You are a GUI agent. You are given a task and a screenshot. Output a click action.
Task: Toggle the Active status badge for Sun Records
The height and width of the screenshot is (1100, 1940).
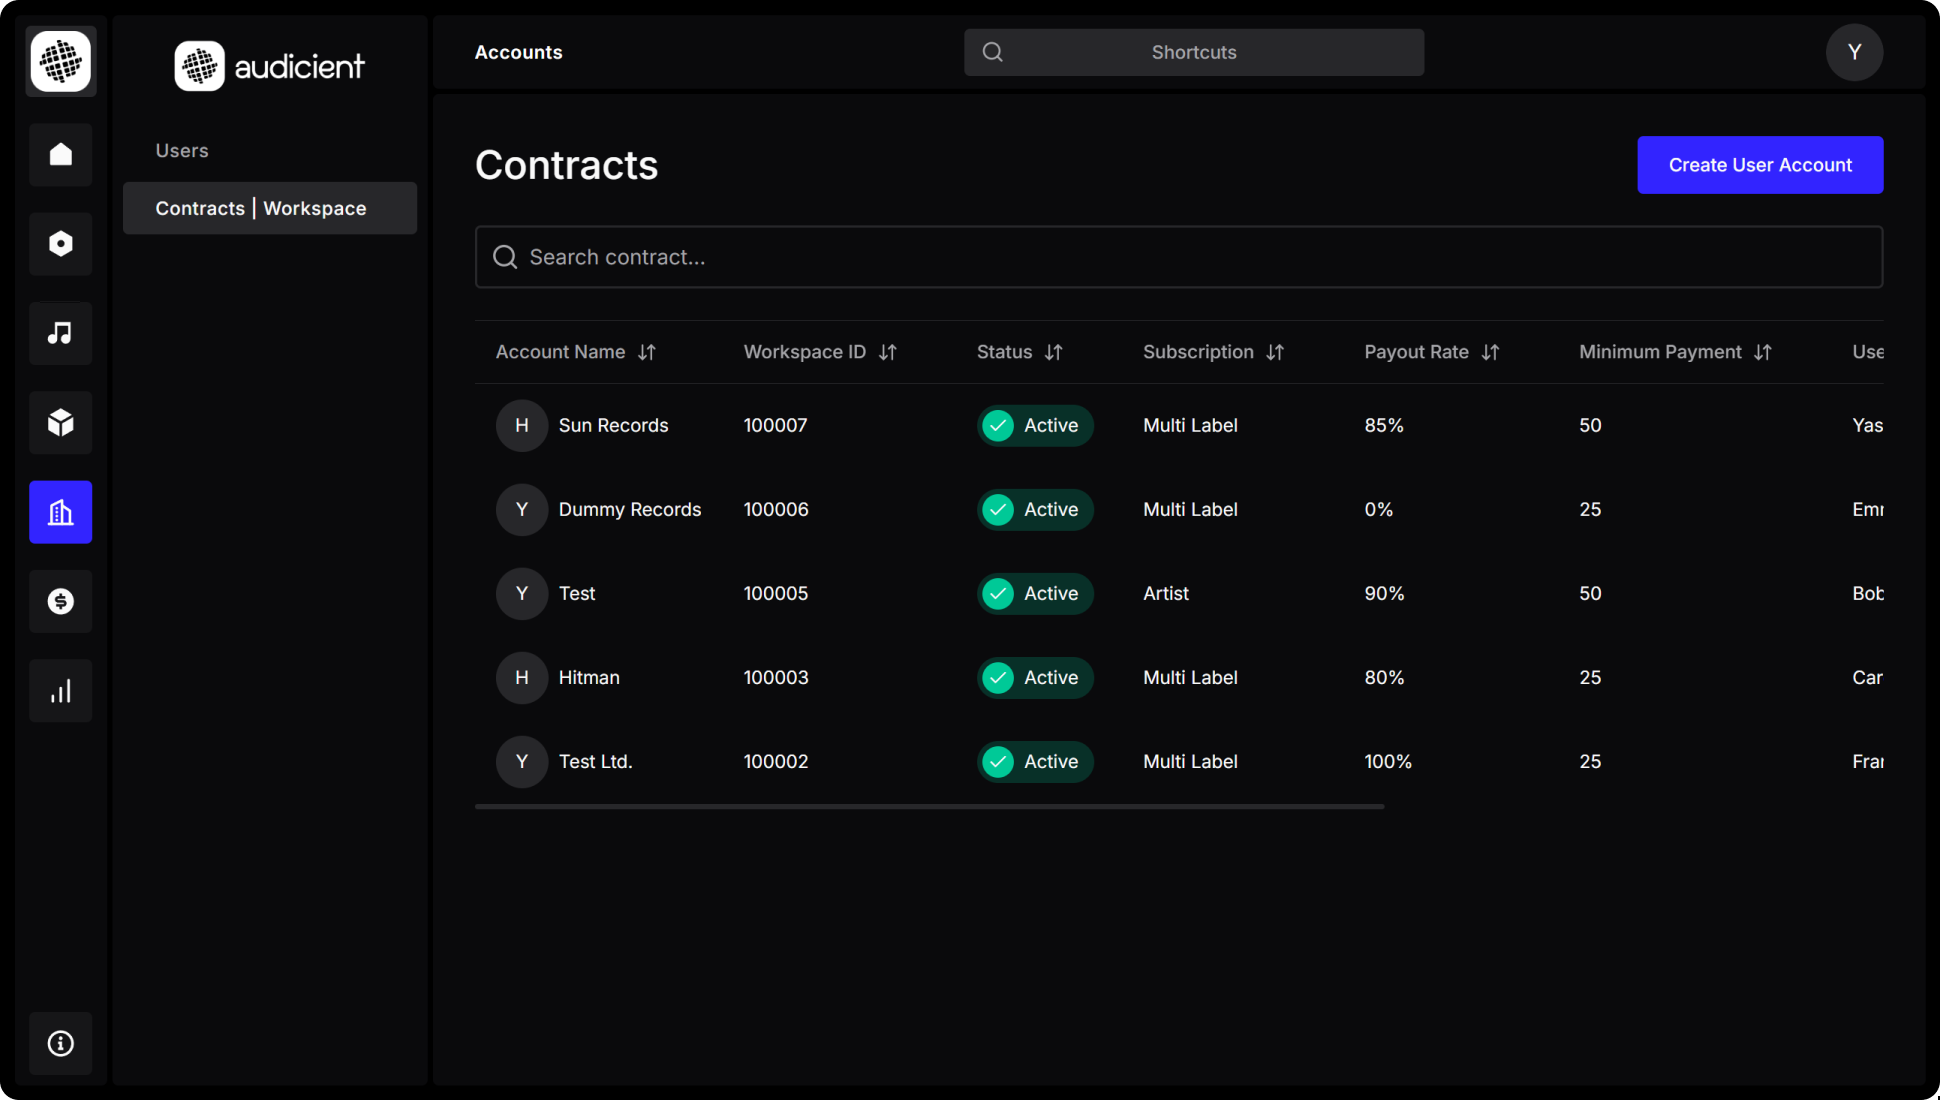(1035, 425)
